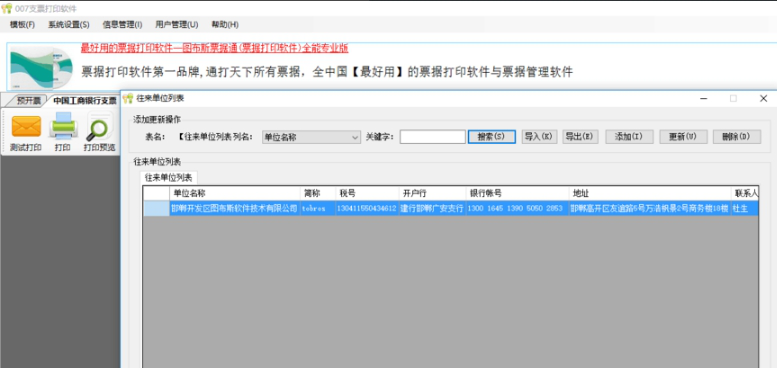Close the 往来单位列表 dialog

[764, 99]
